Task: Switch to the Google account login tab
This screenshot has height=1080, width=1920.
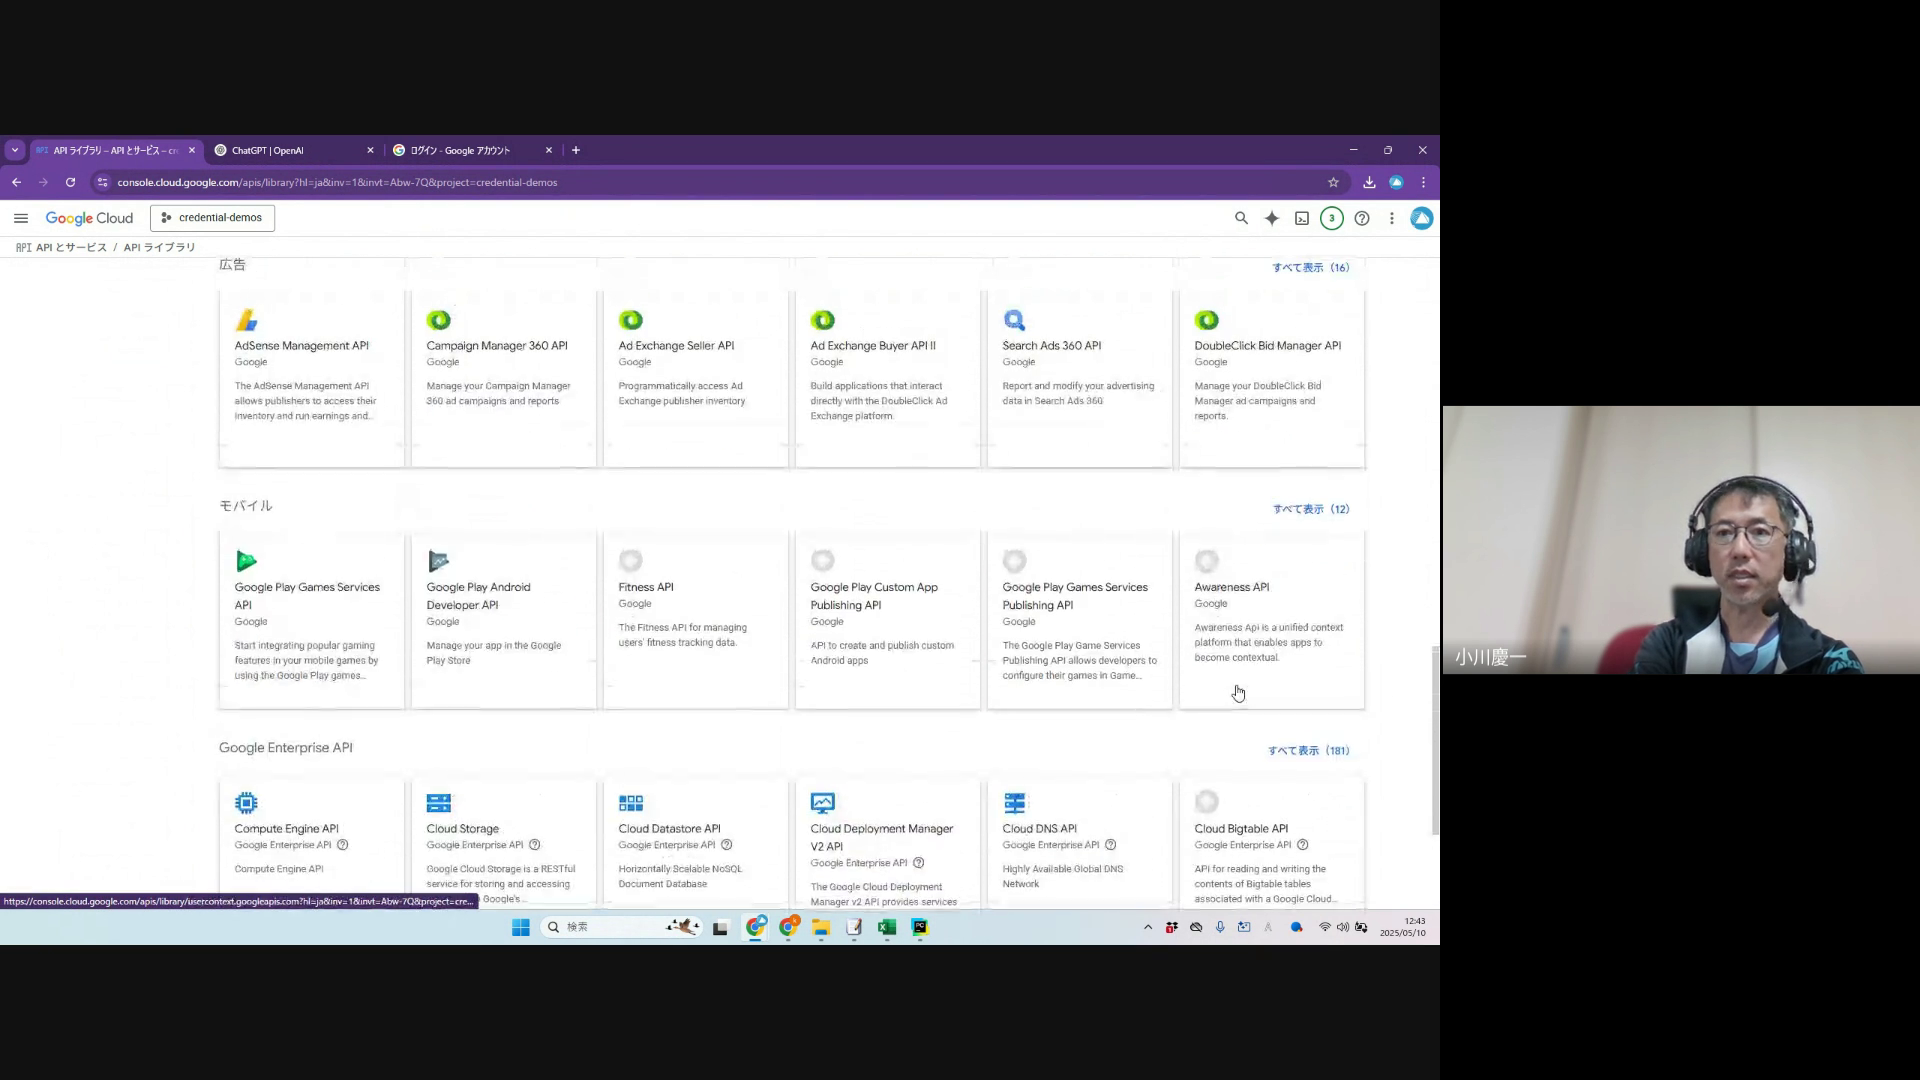Action: click(x=468, y=150)
